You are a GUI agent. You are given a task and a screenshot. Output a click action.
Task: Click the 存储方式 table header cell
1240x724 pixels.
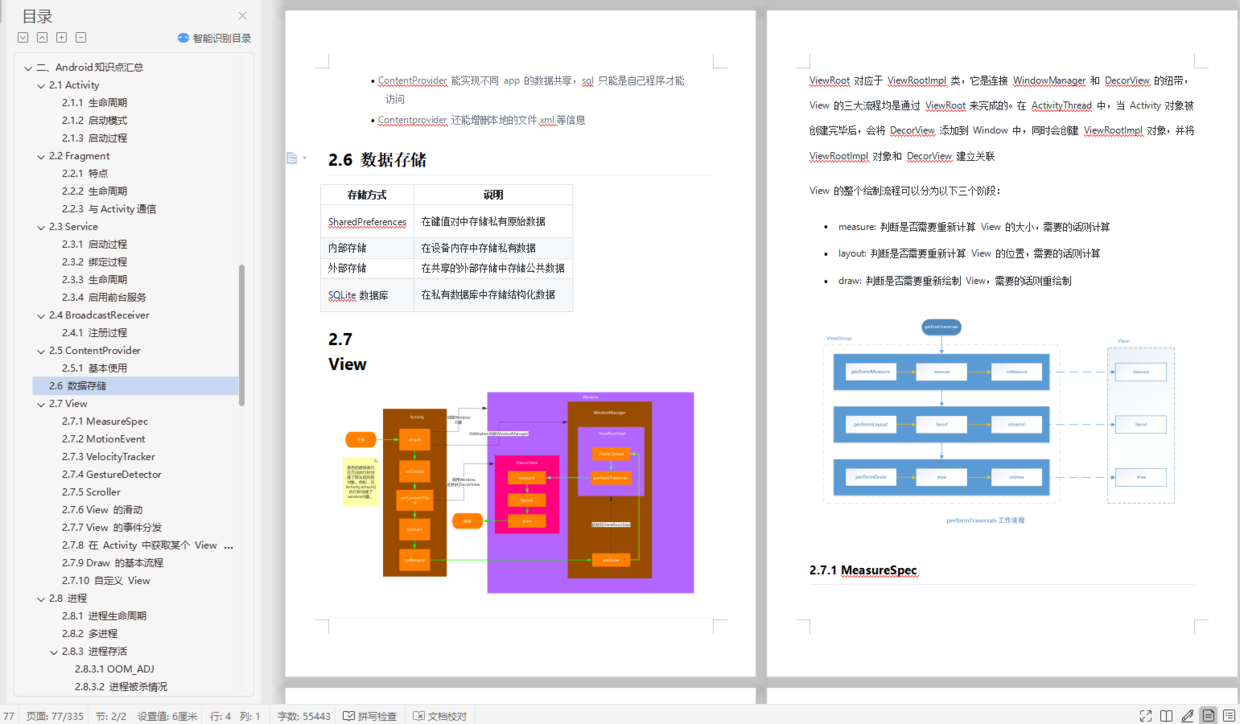click(367, 195)
